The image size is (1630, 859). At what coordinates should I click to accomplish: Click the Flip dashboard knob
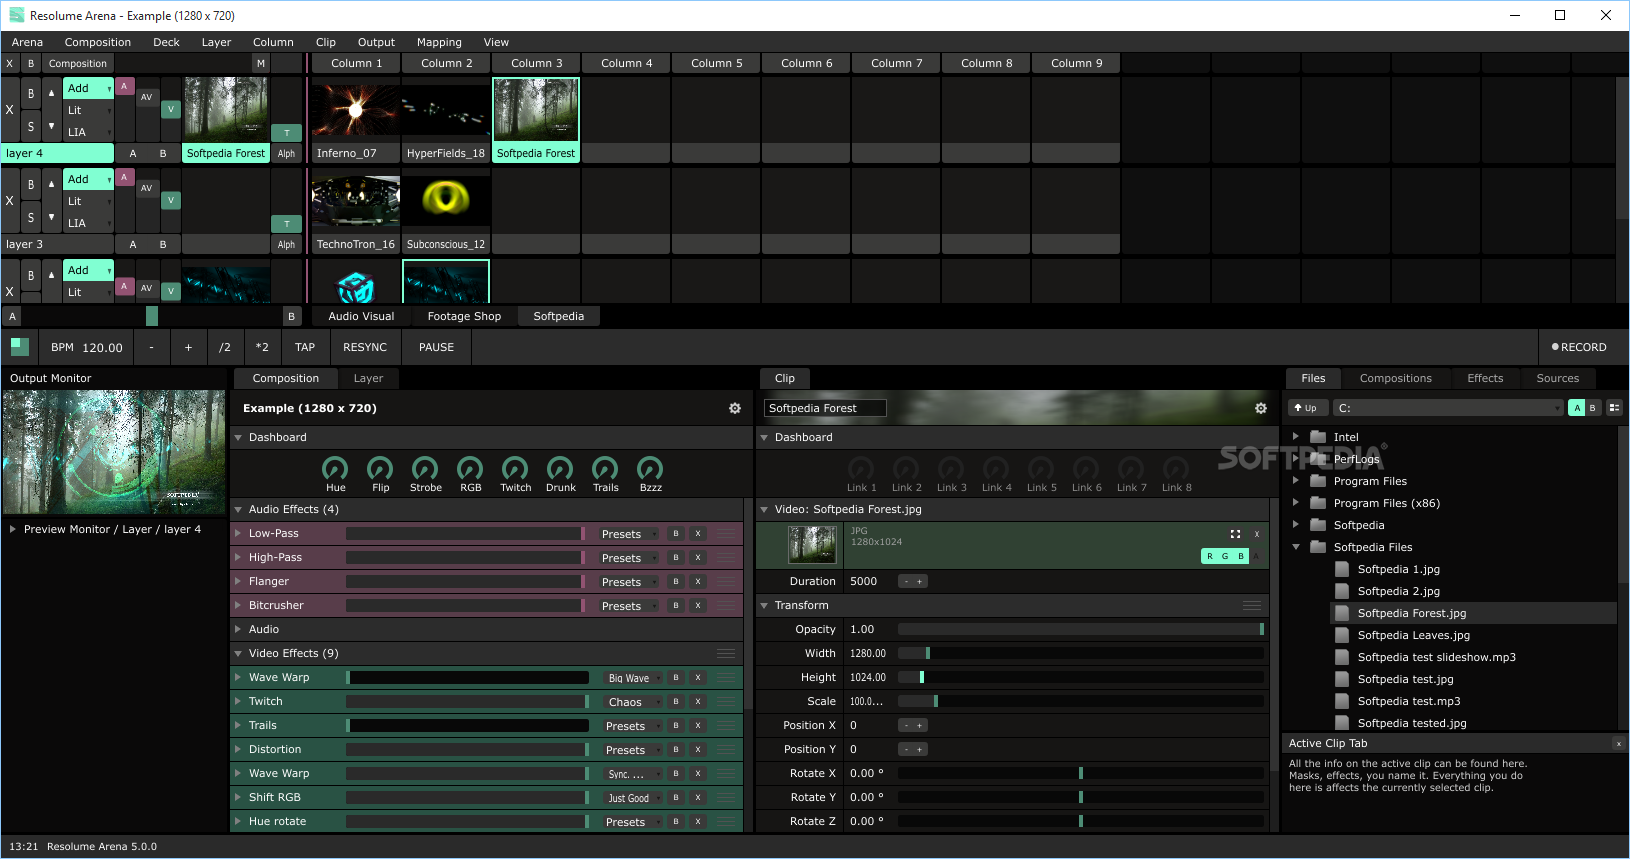pyautogui.click(x=380, y=468)
